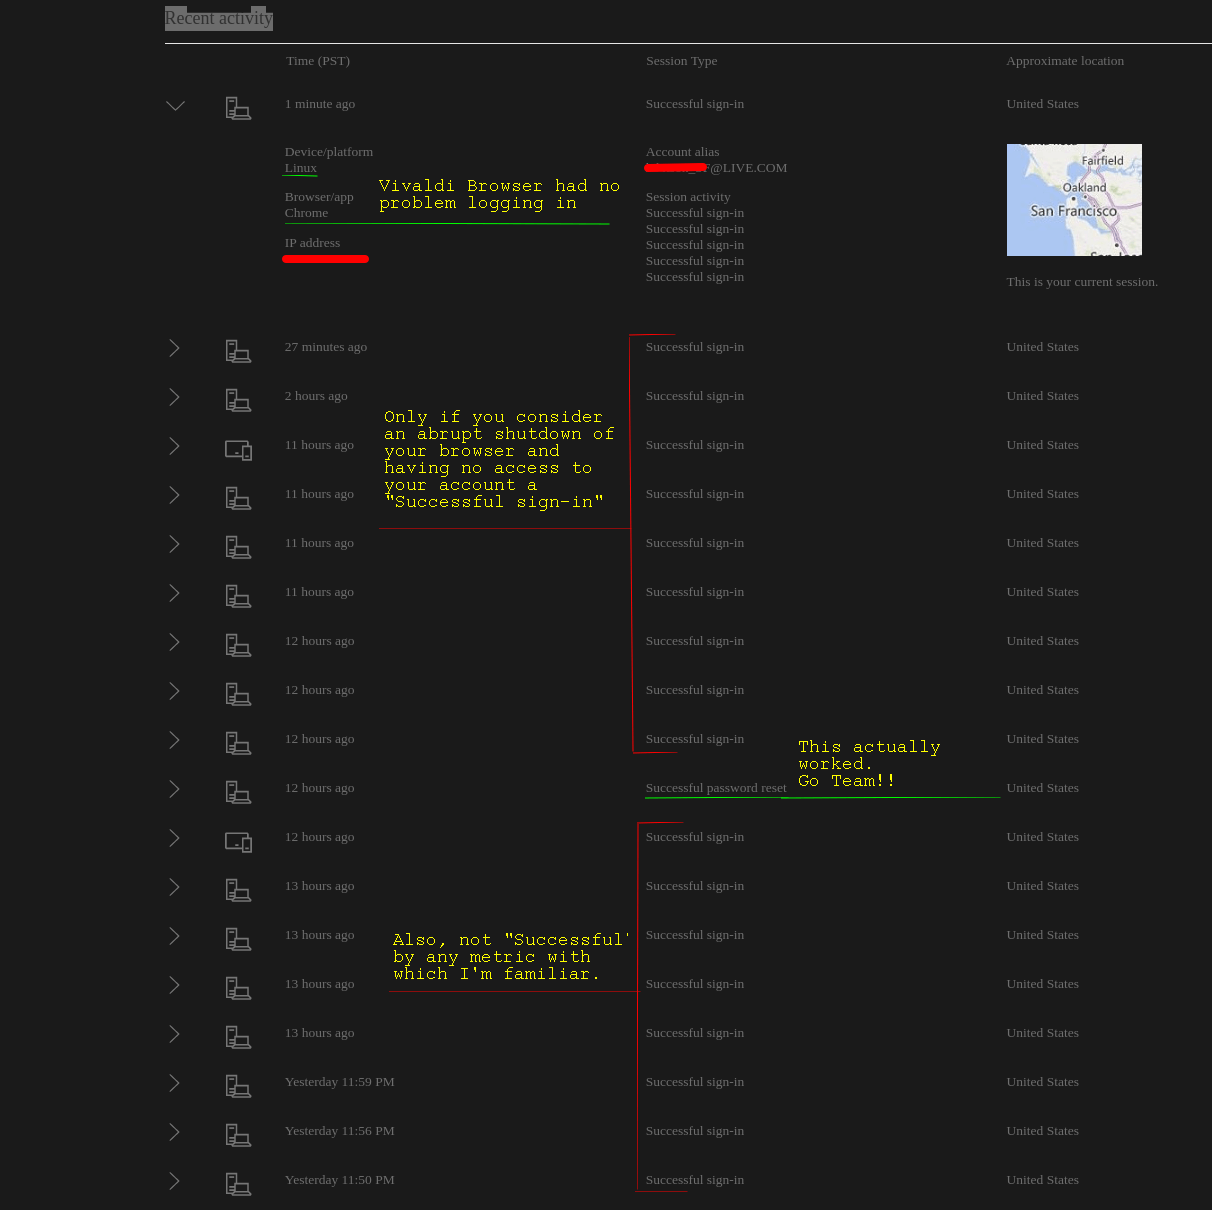
Task: Click the device icon for Yesterday 11:59 PM
Action: pos(238,1086)
